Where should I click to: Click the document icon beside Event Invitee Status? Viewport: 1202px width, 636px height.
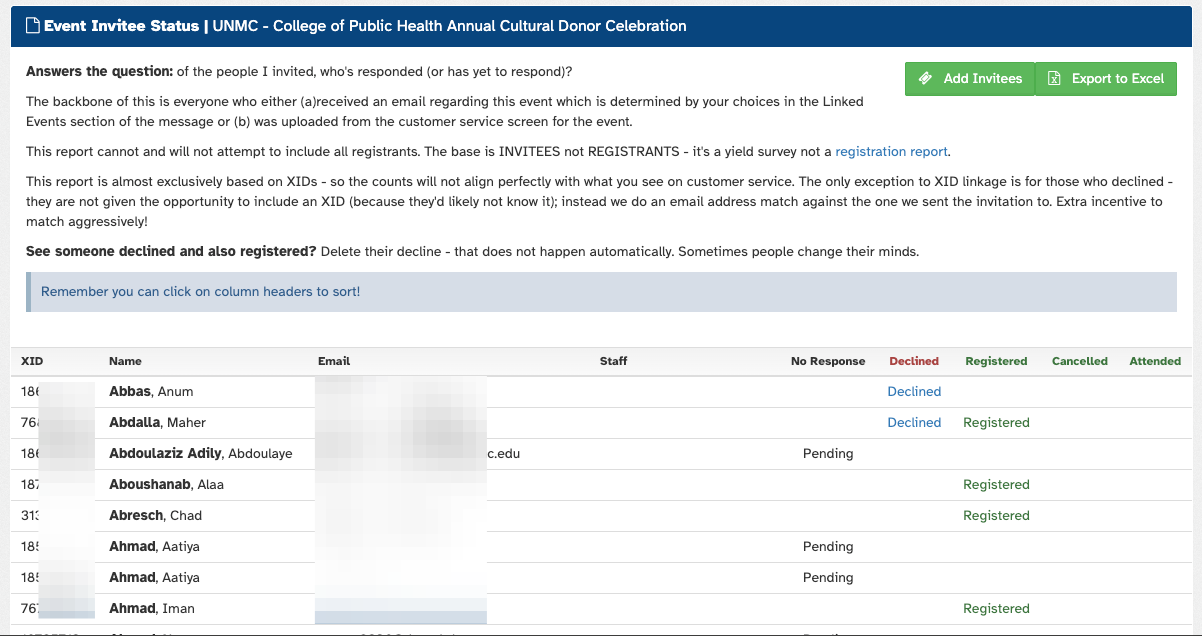(x=32, y=26)
